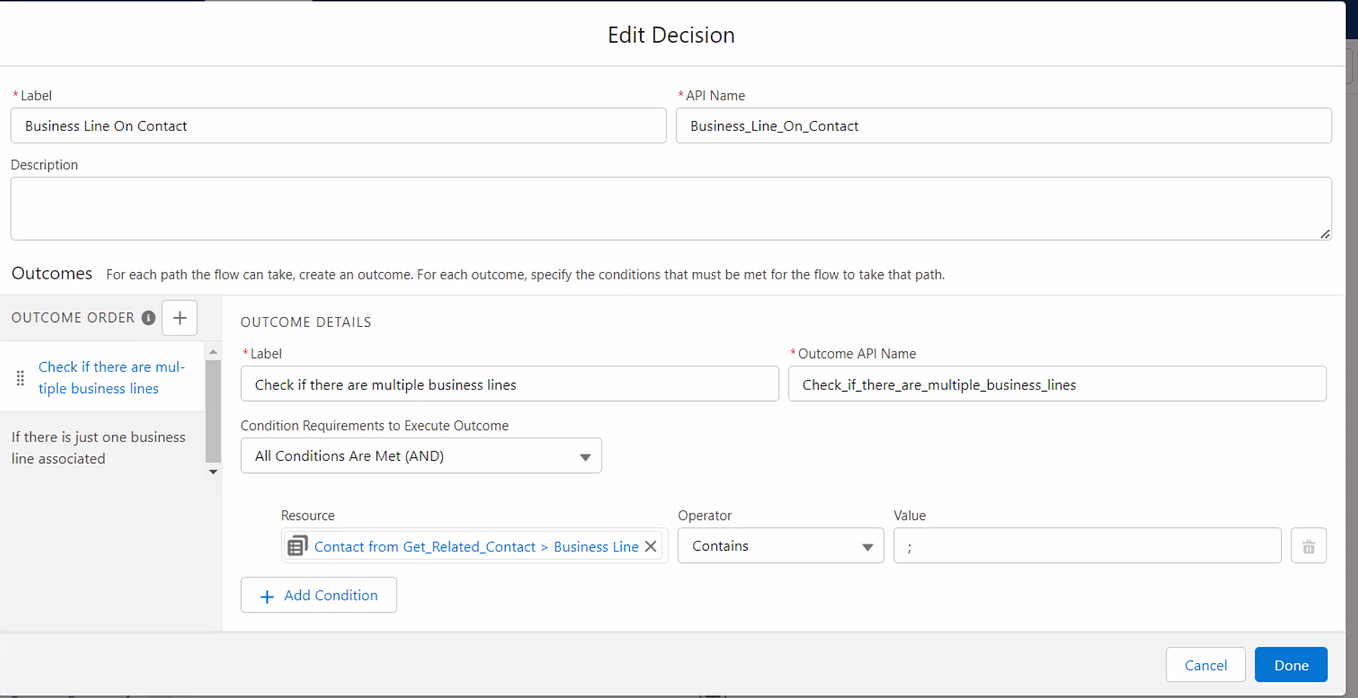Click Done button

(1291, 665)
